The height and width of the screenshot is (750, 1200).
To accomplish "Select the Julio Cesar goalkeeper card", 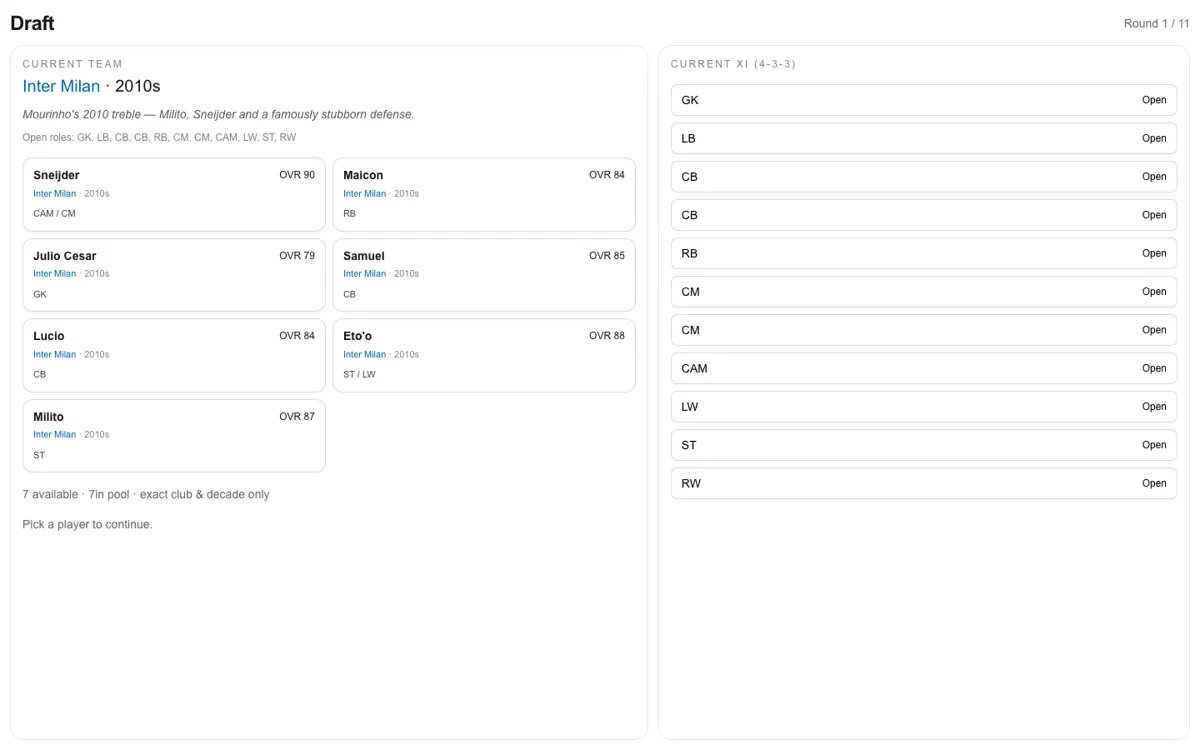I will point(174,275).
